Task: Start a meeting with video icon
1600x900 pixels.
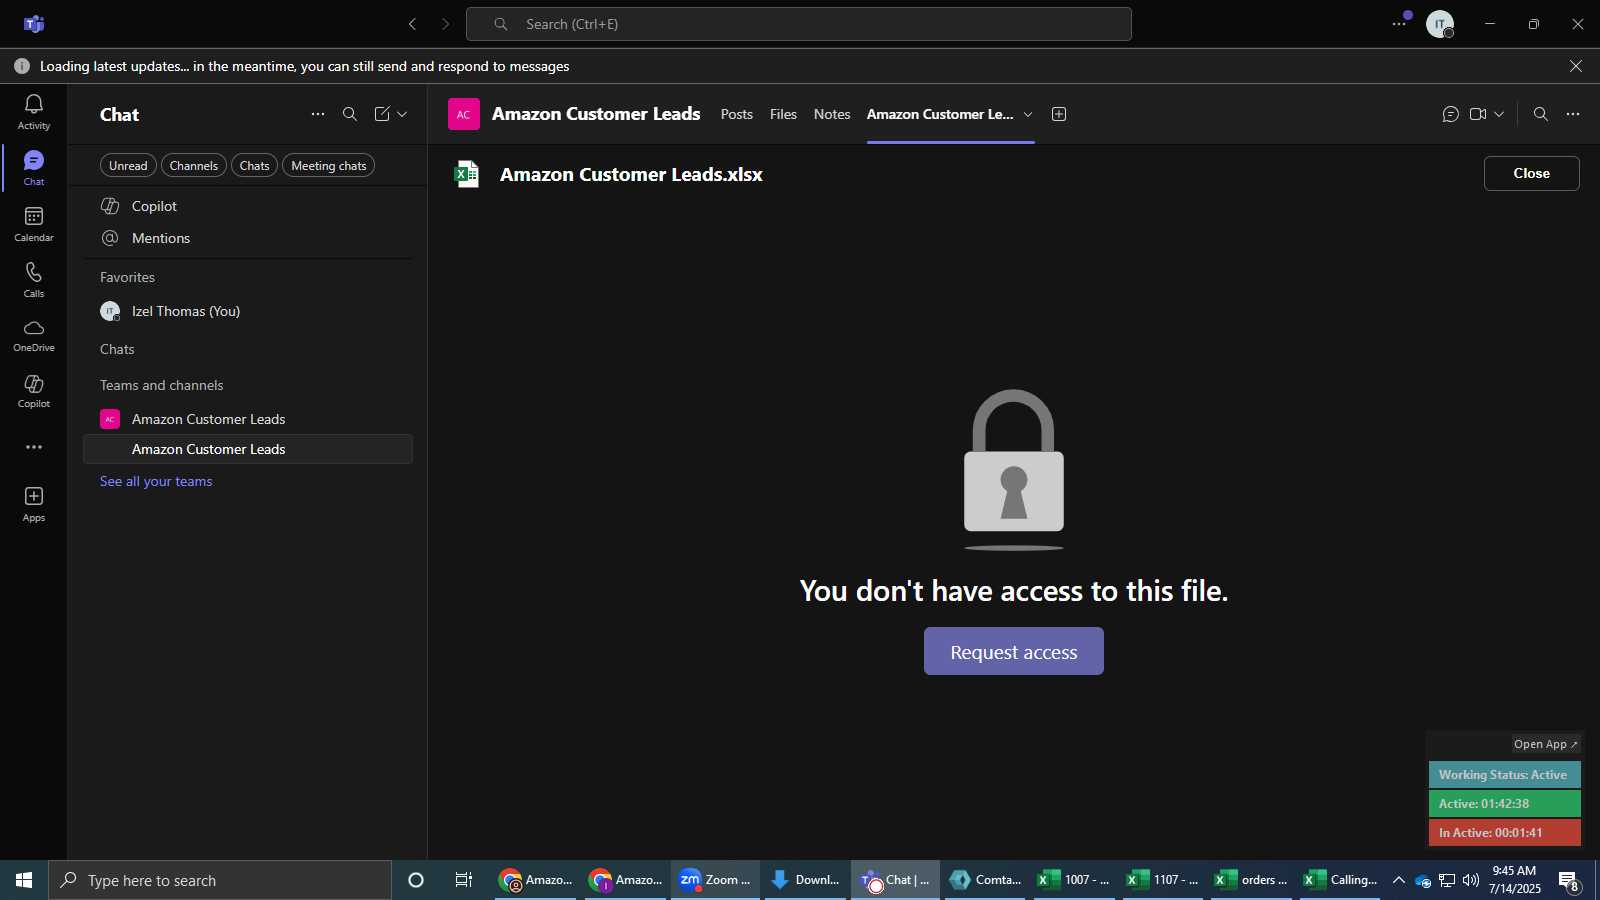Action: [1478, 114]
